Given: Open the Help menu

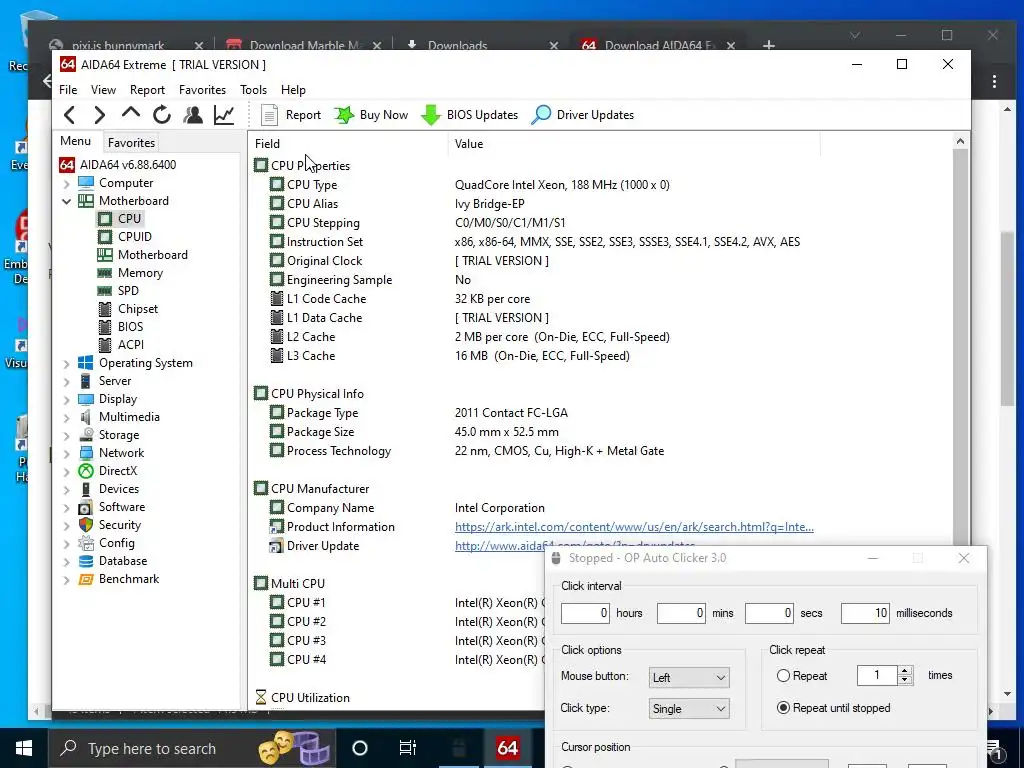Looking at the screenshot, I should pyautogui.click(x=293, y=90).
